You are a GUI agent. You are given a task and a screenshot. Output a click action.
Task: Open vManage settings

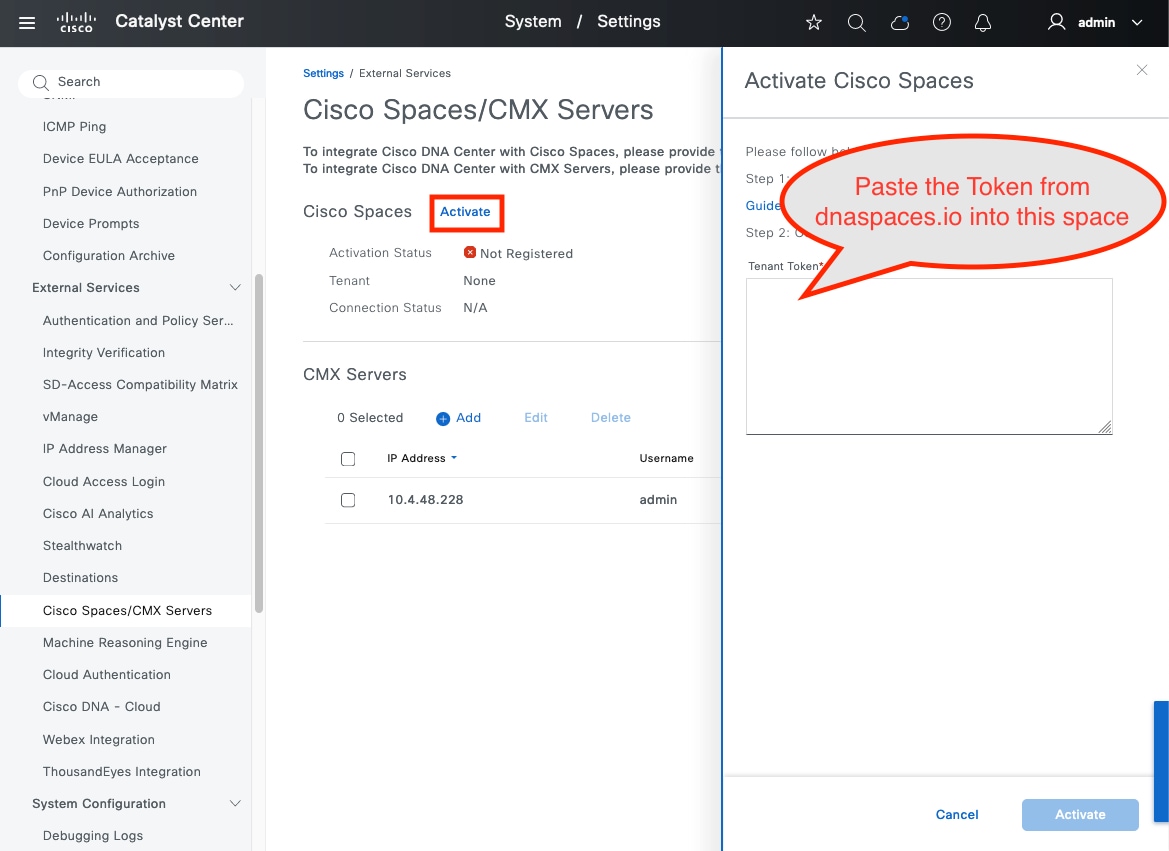point(70,417)
